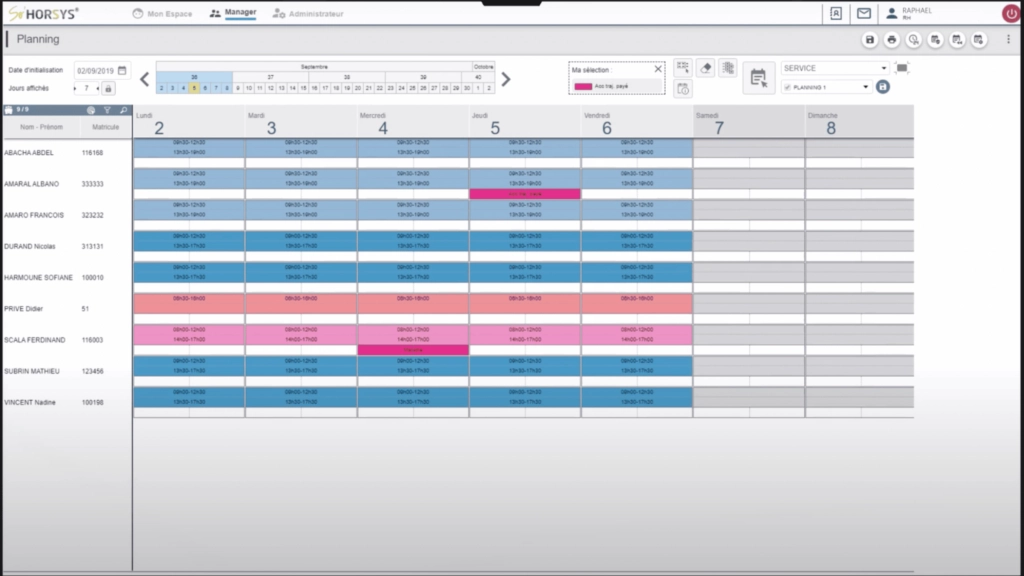Switch to the Mon Espace tab
Image resolution: width=1024 pixels, height=576 pixels.
click(x=162, y=14)
